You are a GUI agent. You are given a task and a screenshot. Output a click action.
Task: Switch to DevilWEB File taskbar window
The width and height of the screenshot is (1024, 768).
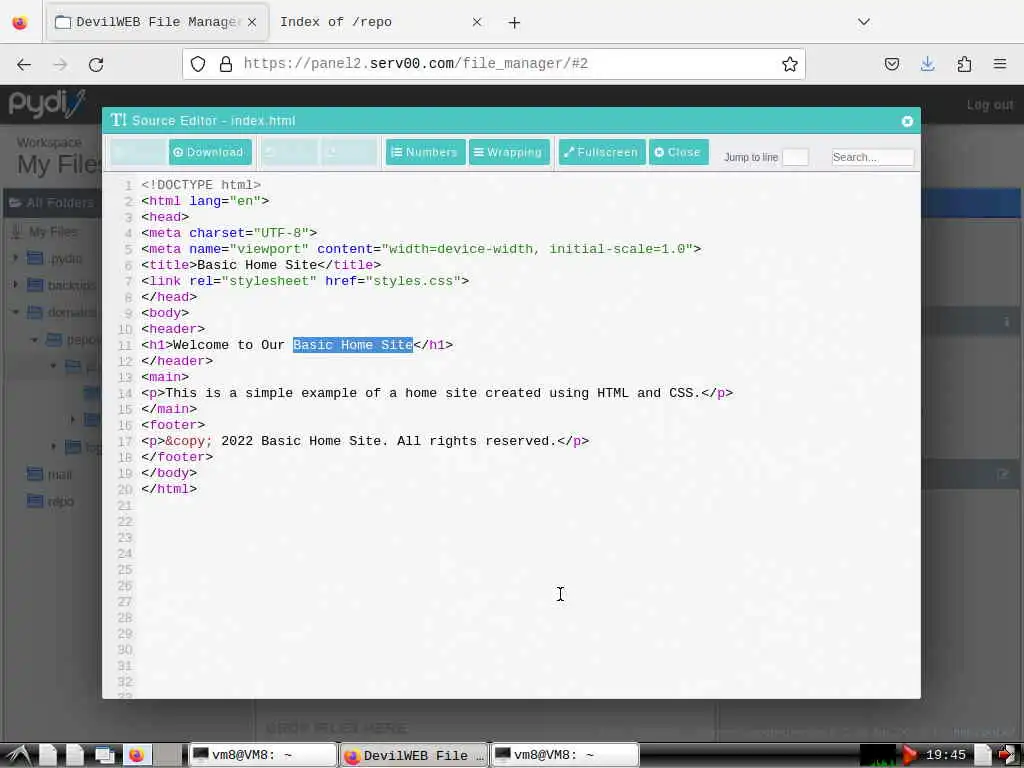[413, 756]
